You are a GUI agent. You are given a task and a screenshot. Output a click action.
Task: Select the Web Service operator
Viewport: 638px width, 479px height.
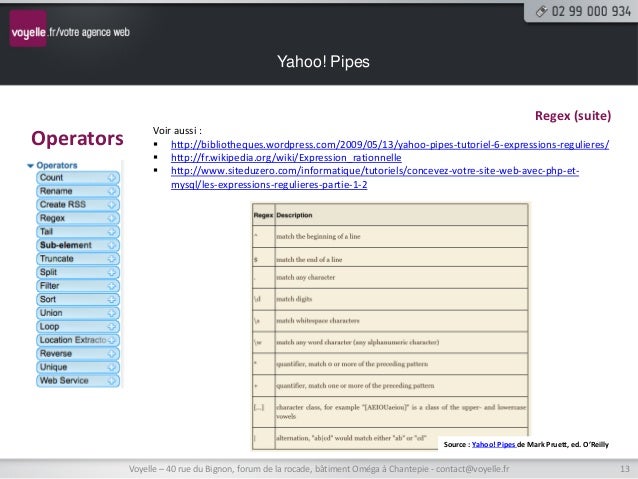click(78, 381)
